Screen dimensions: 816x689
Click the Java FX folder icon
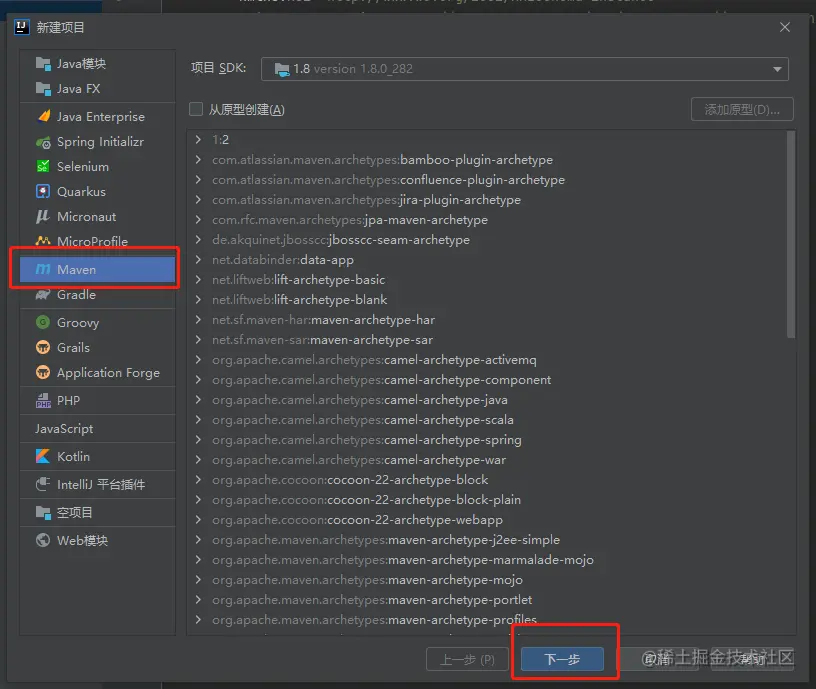(x=43, y=88)
